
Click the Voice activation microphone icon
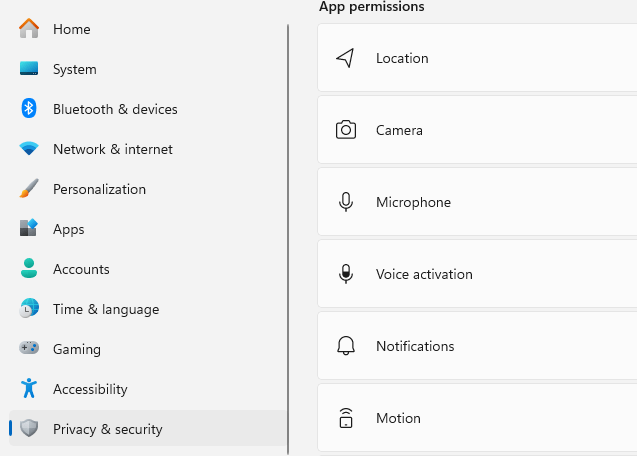tap(346, 274)
